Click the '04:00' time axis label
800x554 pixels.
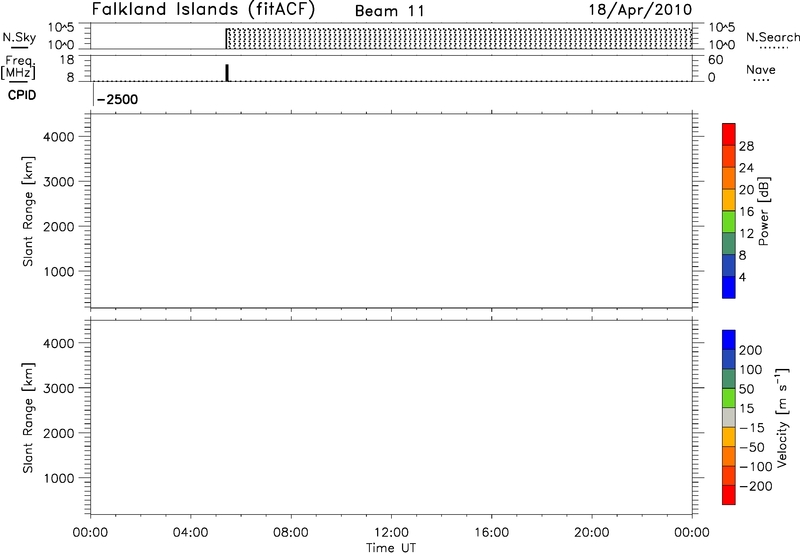click(x=190, y=533)
